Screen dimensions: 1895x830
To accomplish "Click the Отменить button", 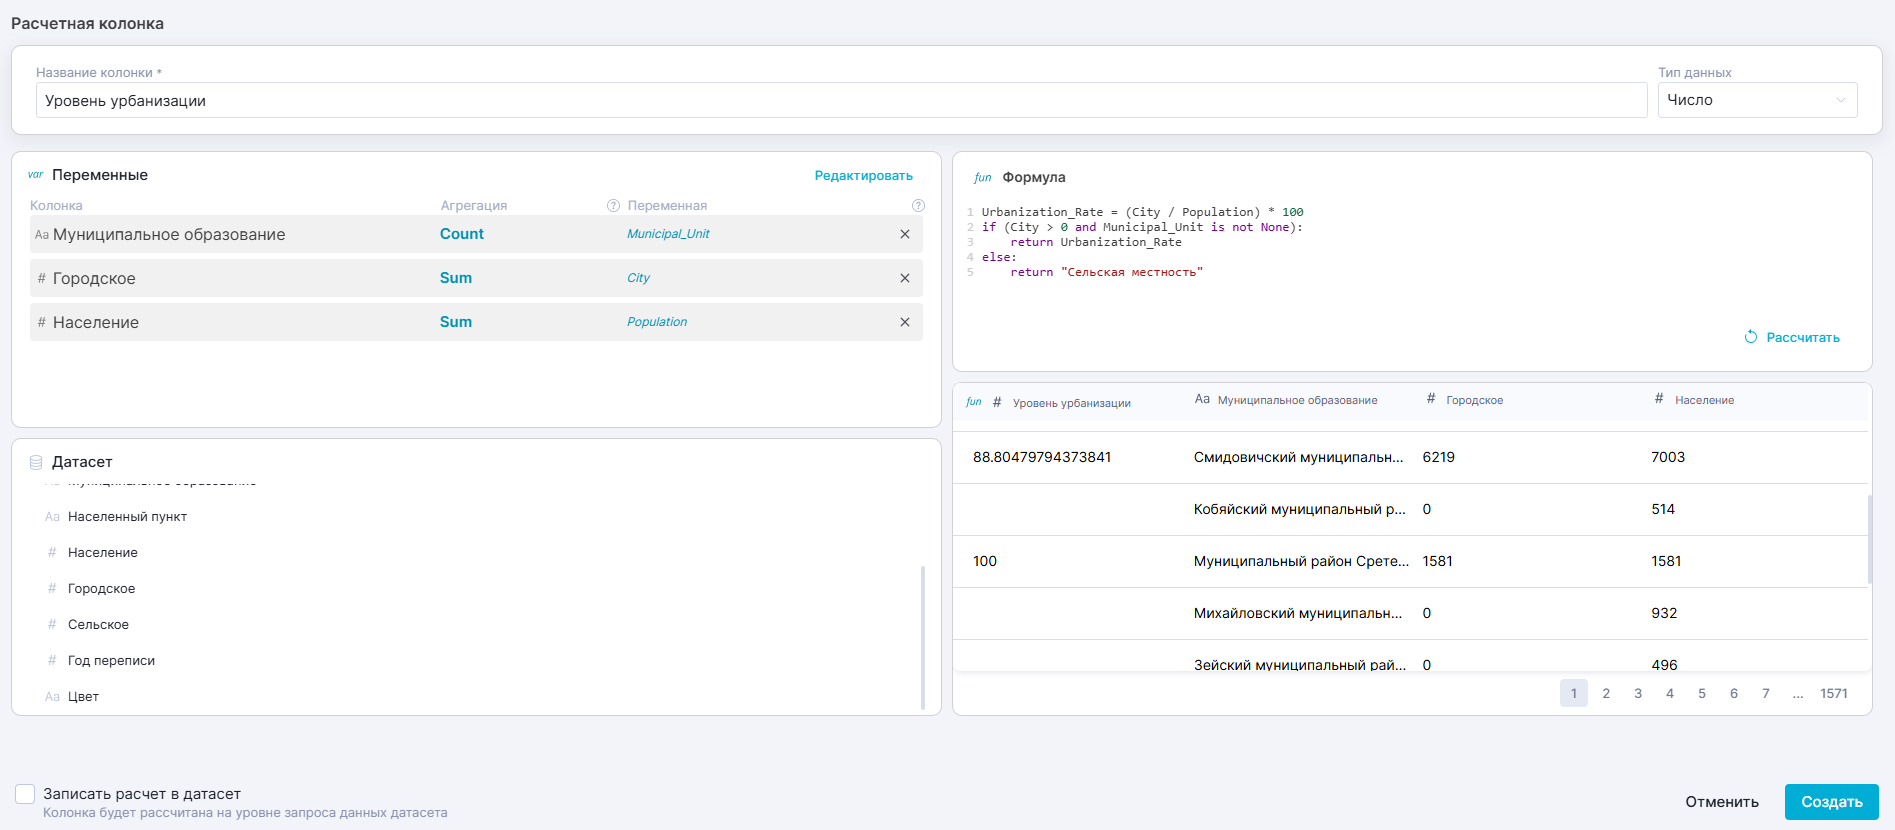I will (x=1721, y=802).
